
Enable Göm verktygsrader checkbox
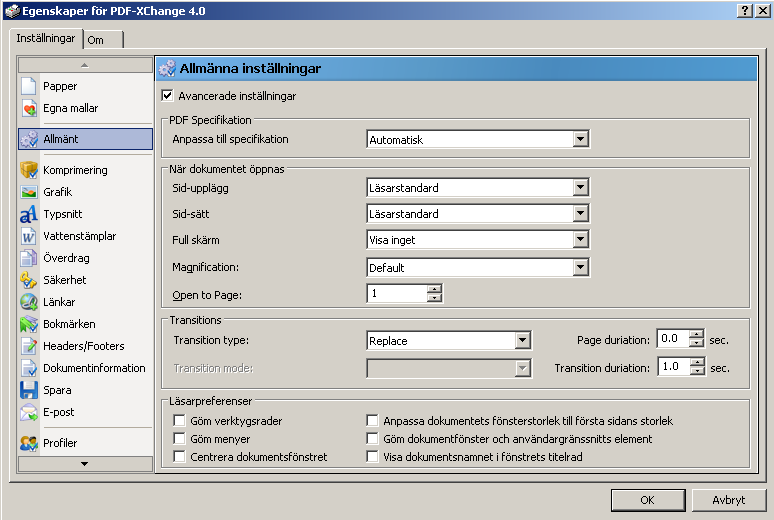(x=179, y=421)
